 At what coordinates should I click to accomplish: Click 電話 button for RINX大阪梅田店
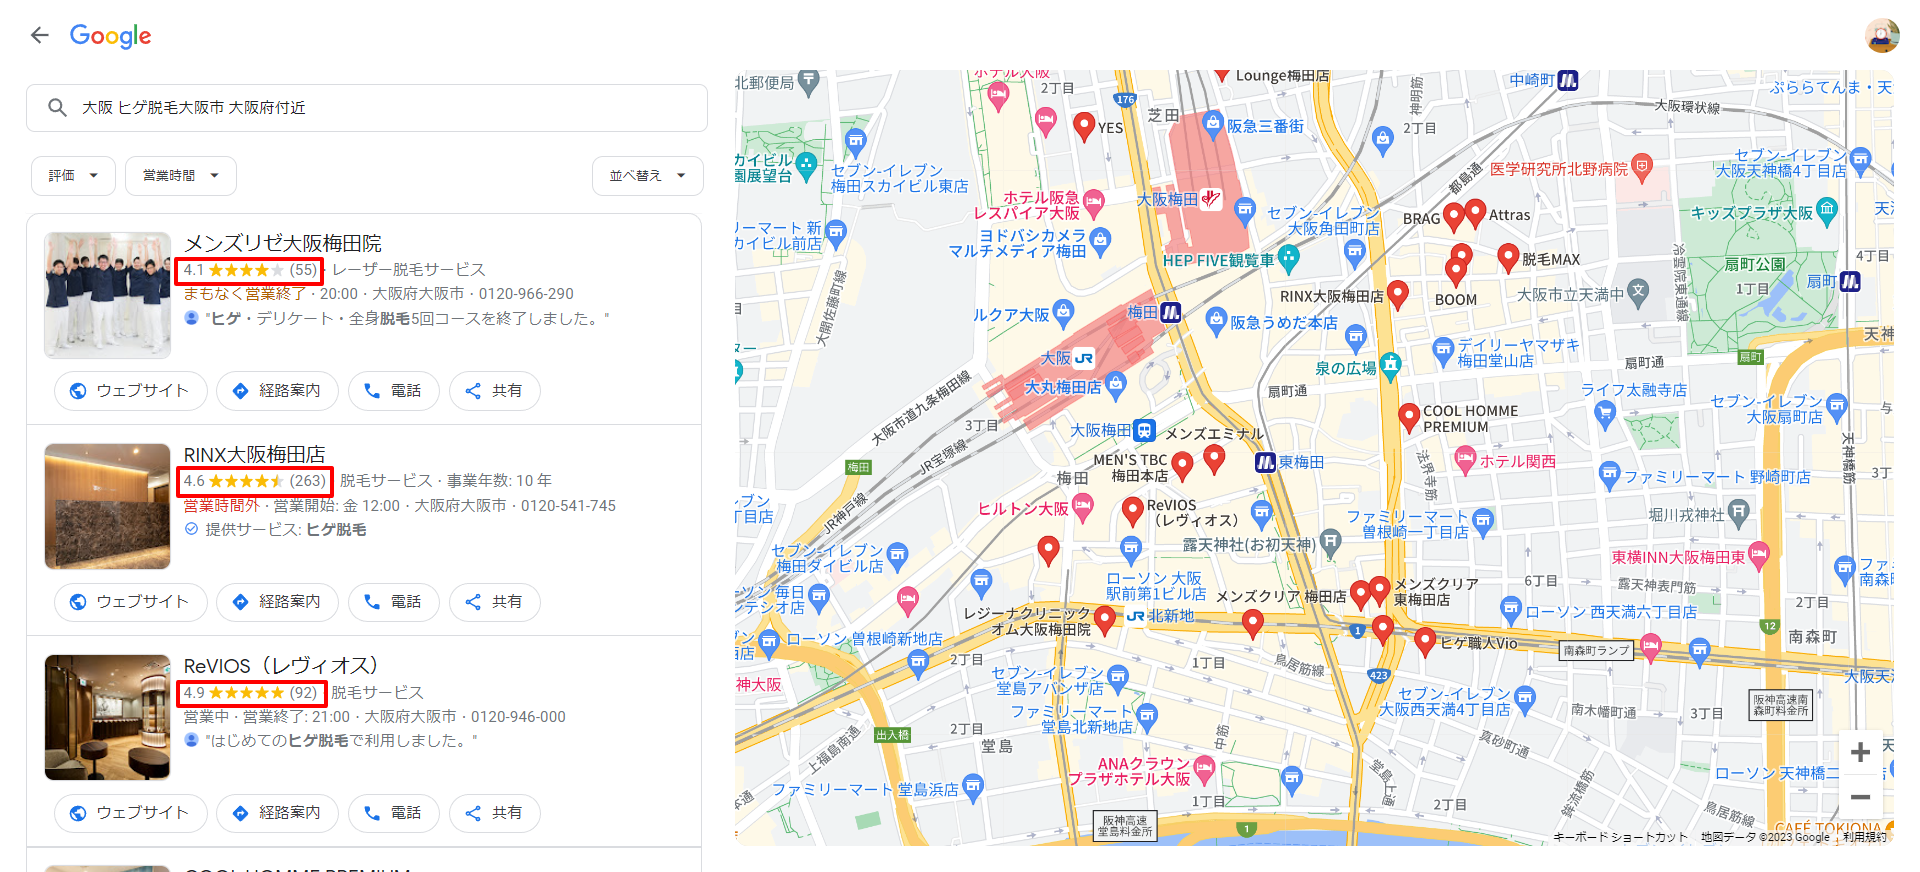[x=393, y=601]
